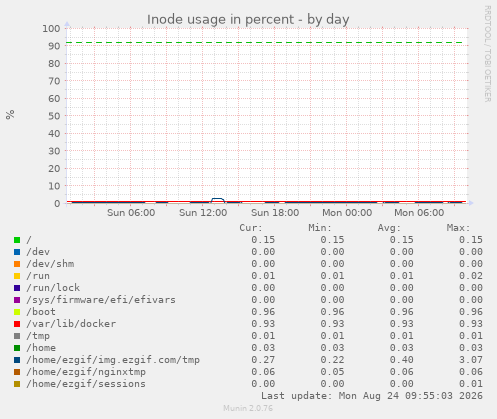This screenshot has height=419, width=497.
Task: Click the 100 y-axis label
Action: pos(51,28)
